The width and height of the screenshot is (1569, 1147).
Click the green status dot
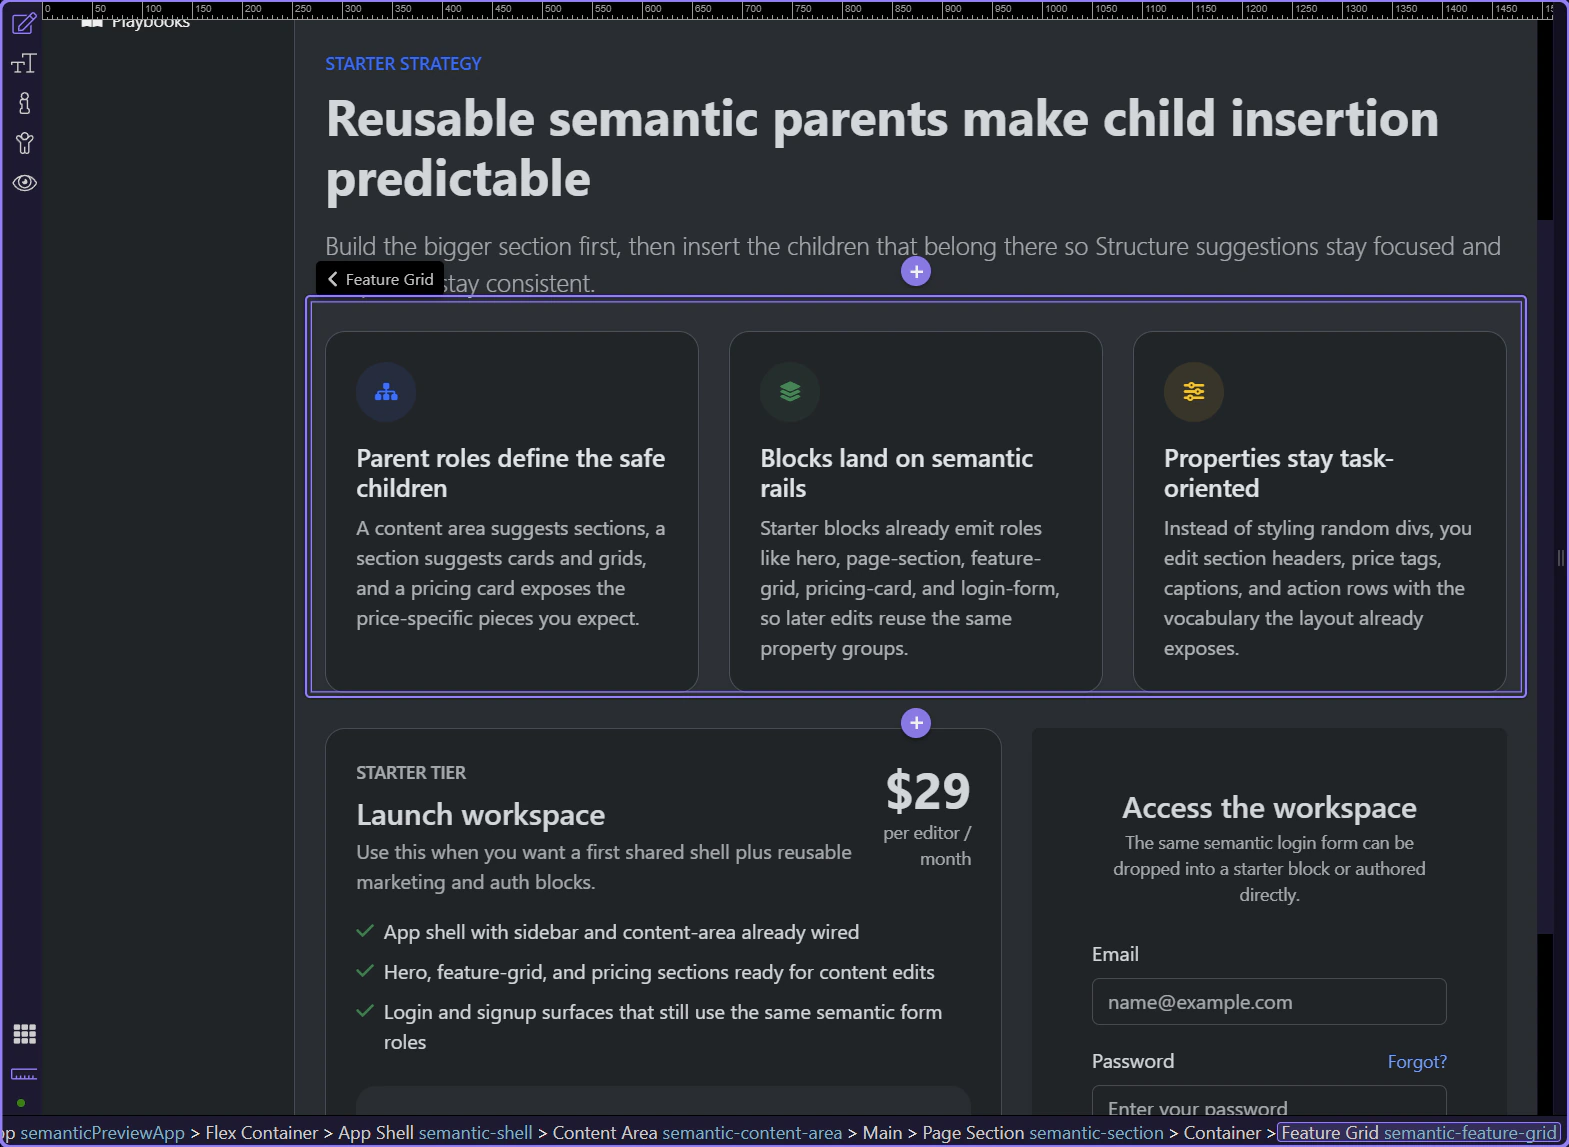click(21, 1103)
